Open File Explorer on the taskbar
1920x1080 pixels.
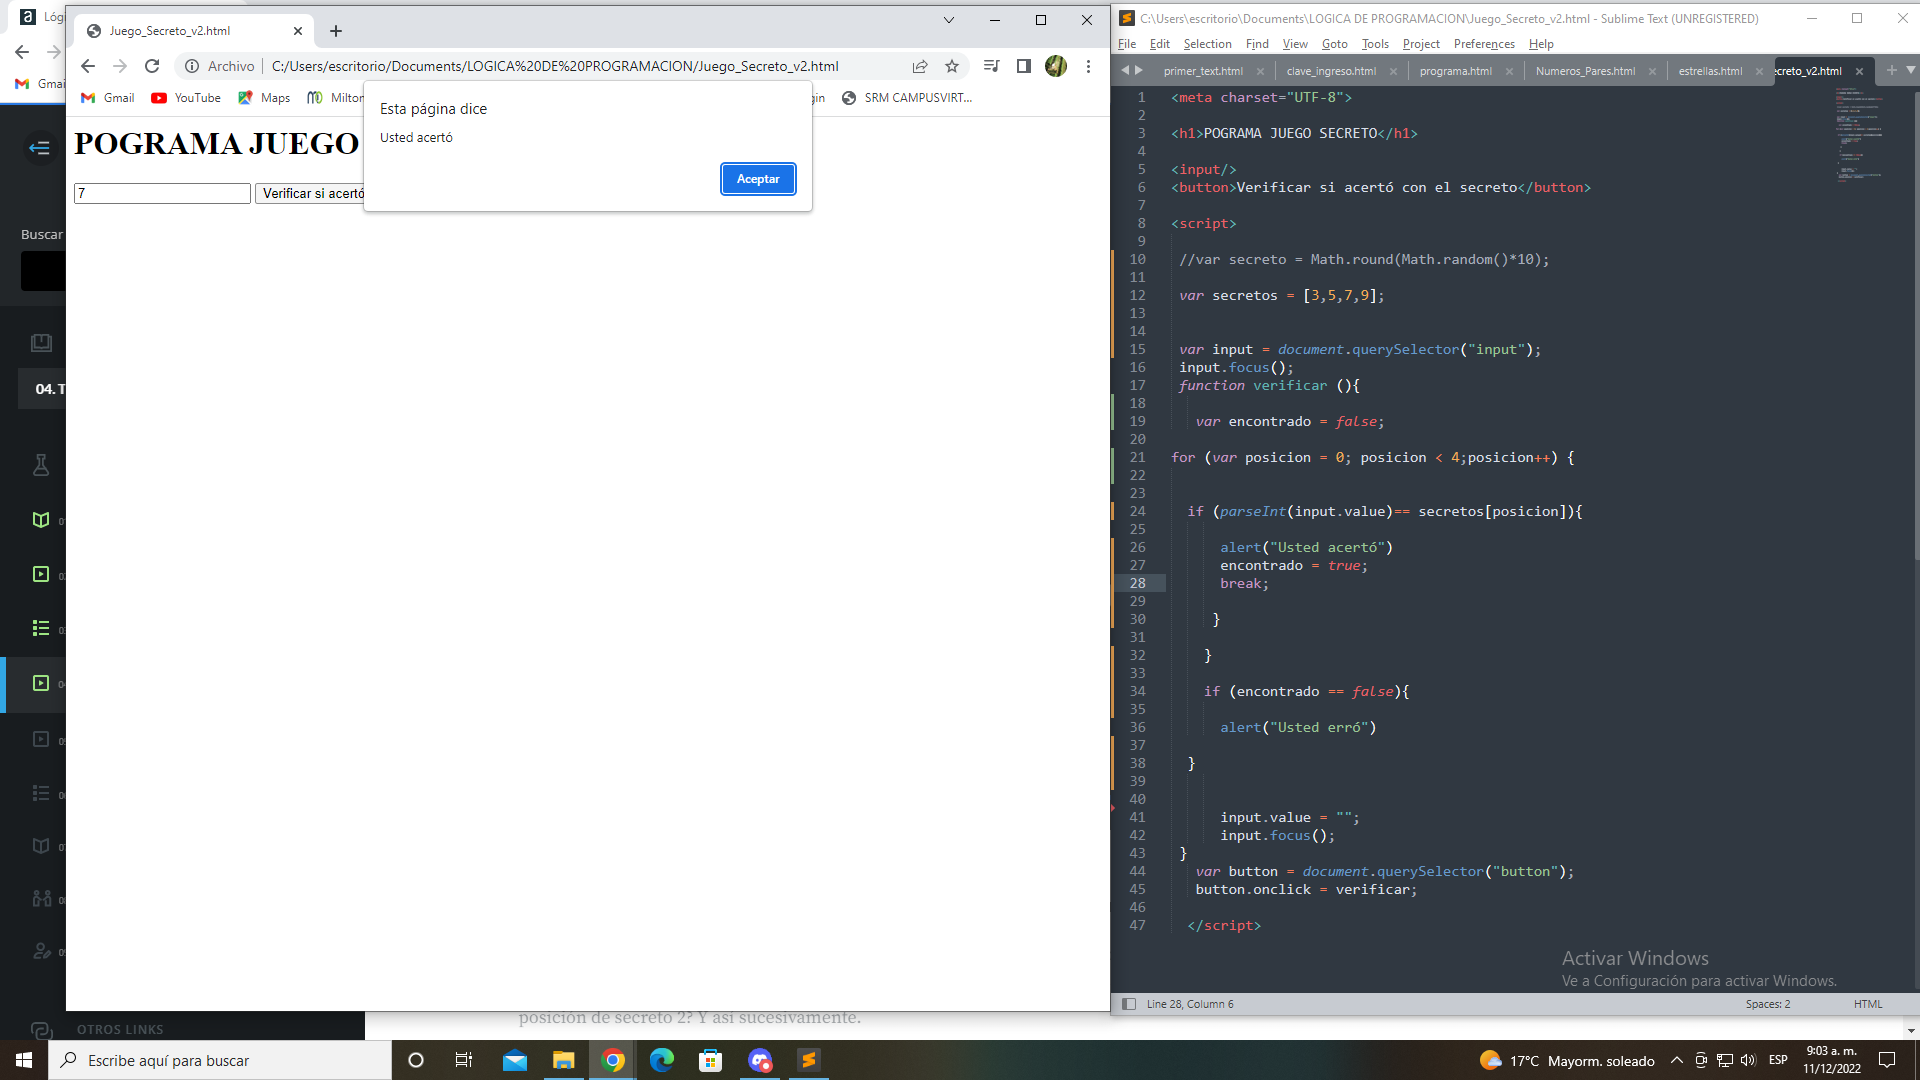tap(563, 1060)
